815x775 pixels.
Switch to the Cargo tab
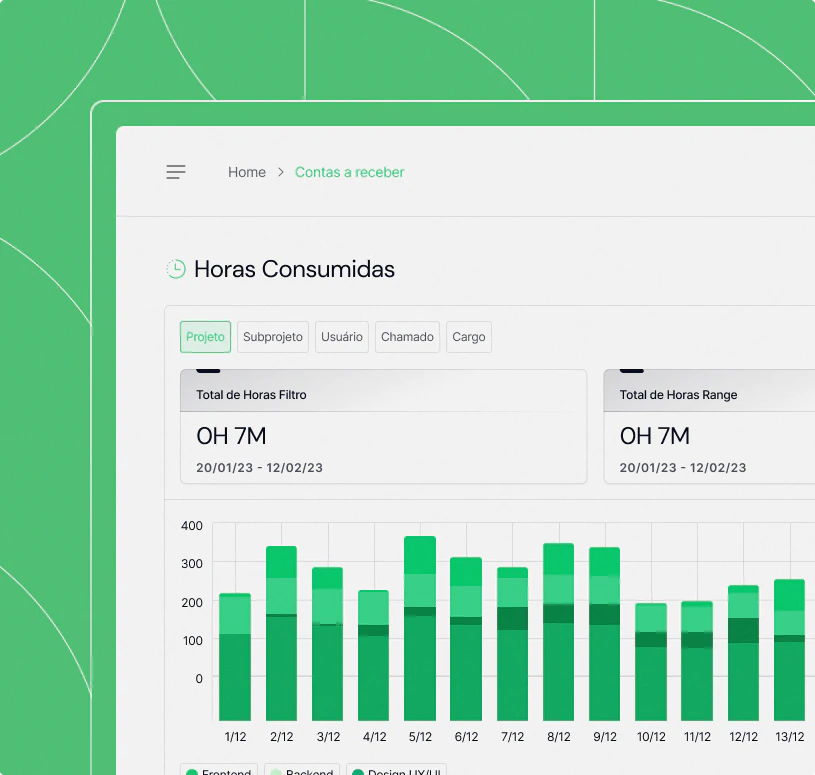(x=468, y=337)
